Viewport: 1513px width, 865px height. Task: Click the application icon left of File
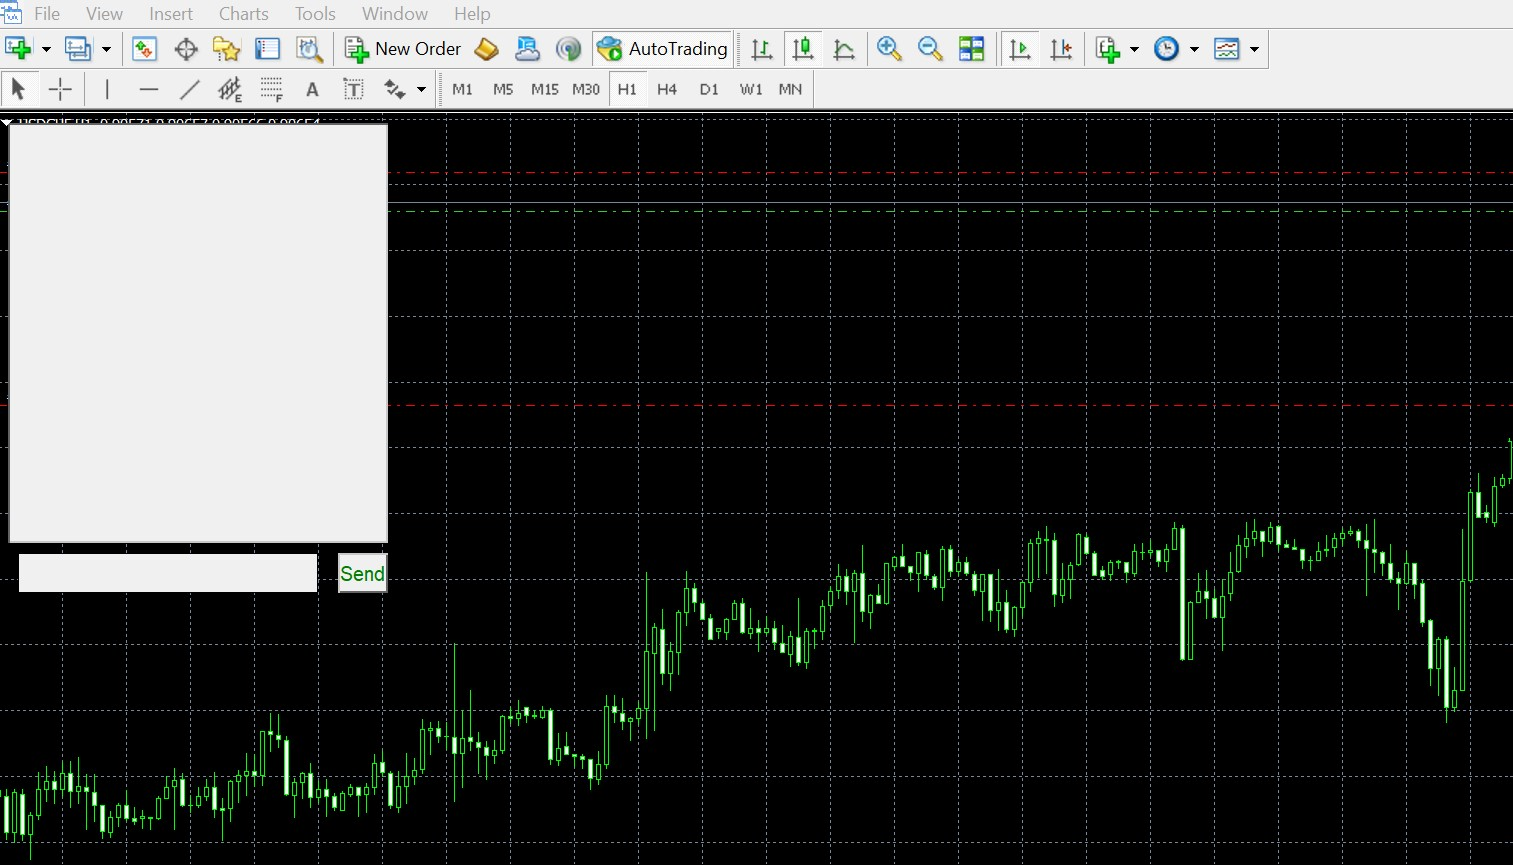tap(11, 13)
